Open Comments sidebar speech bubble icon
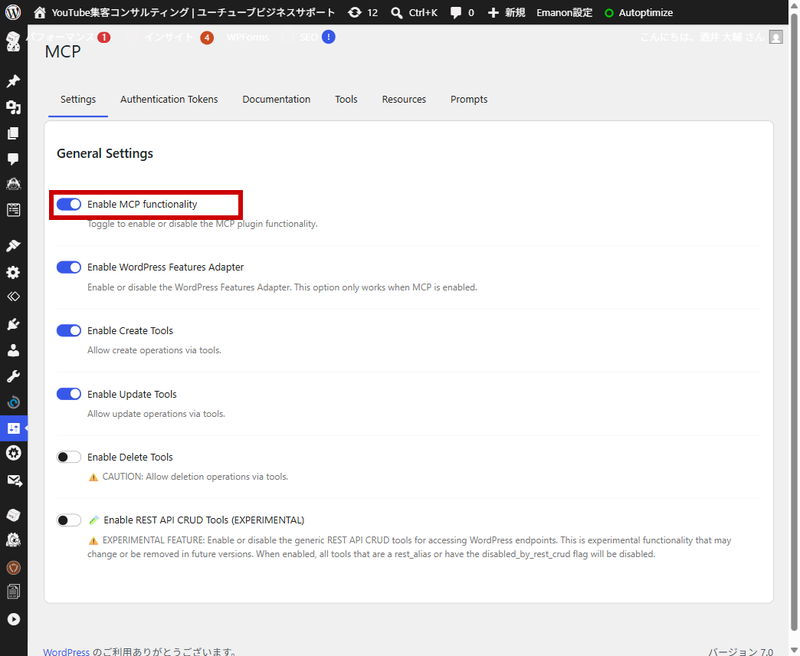The height and width of the screenshot is (656, 800). coord(13,159)
